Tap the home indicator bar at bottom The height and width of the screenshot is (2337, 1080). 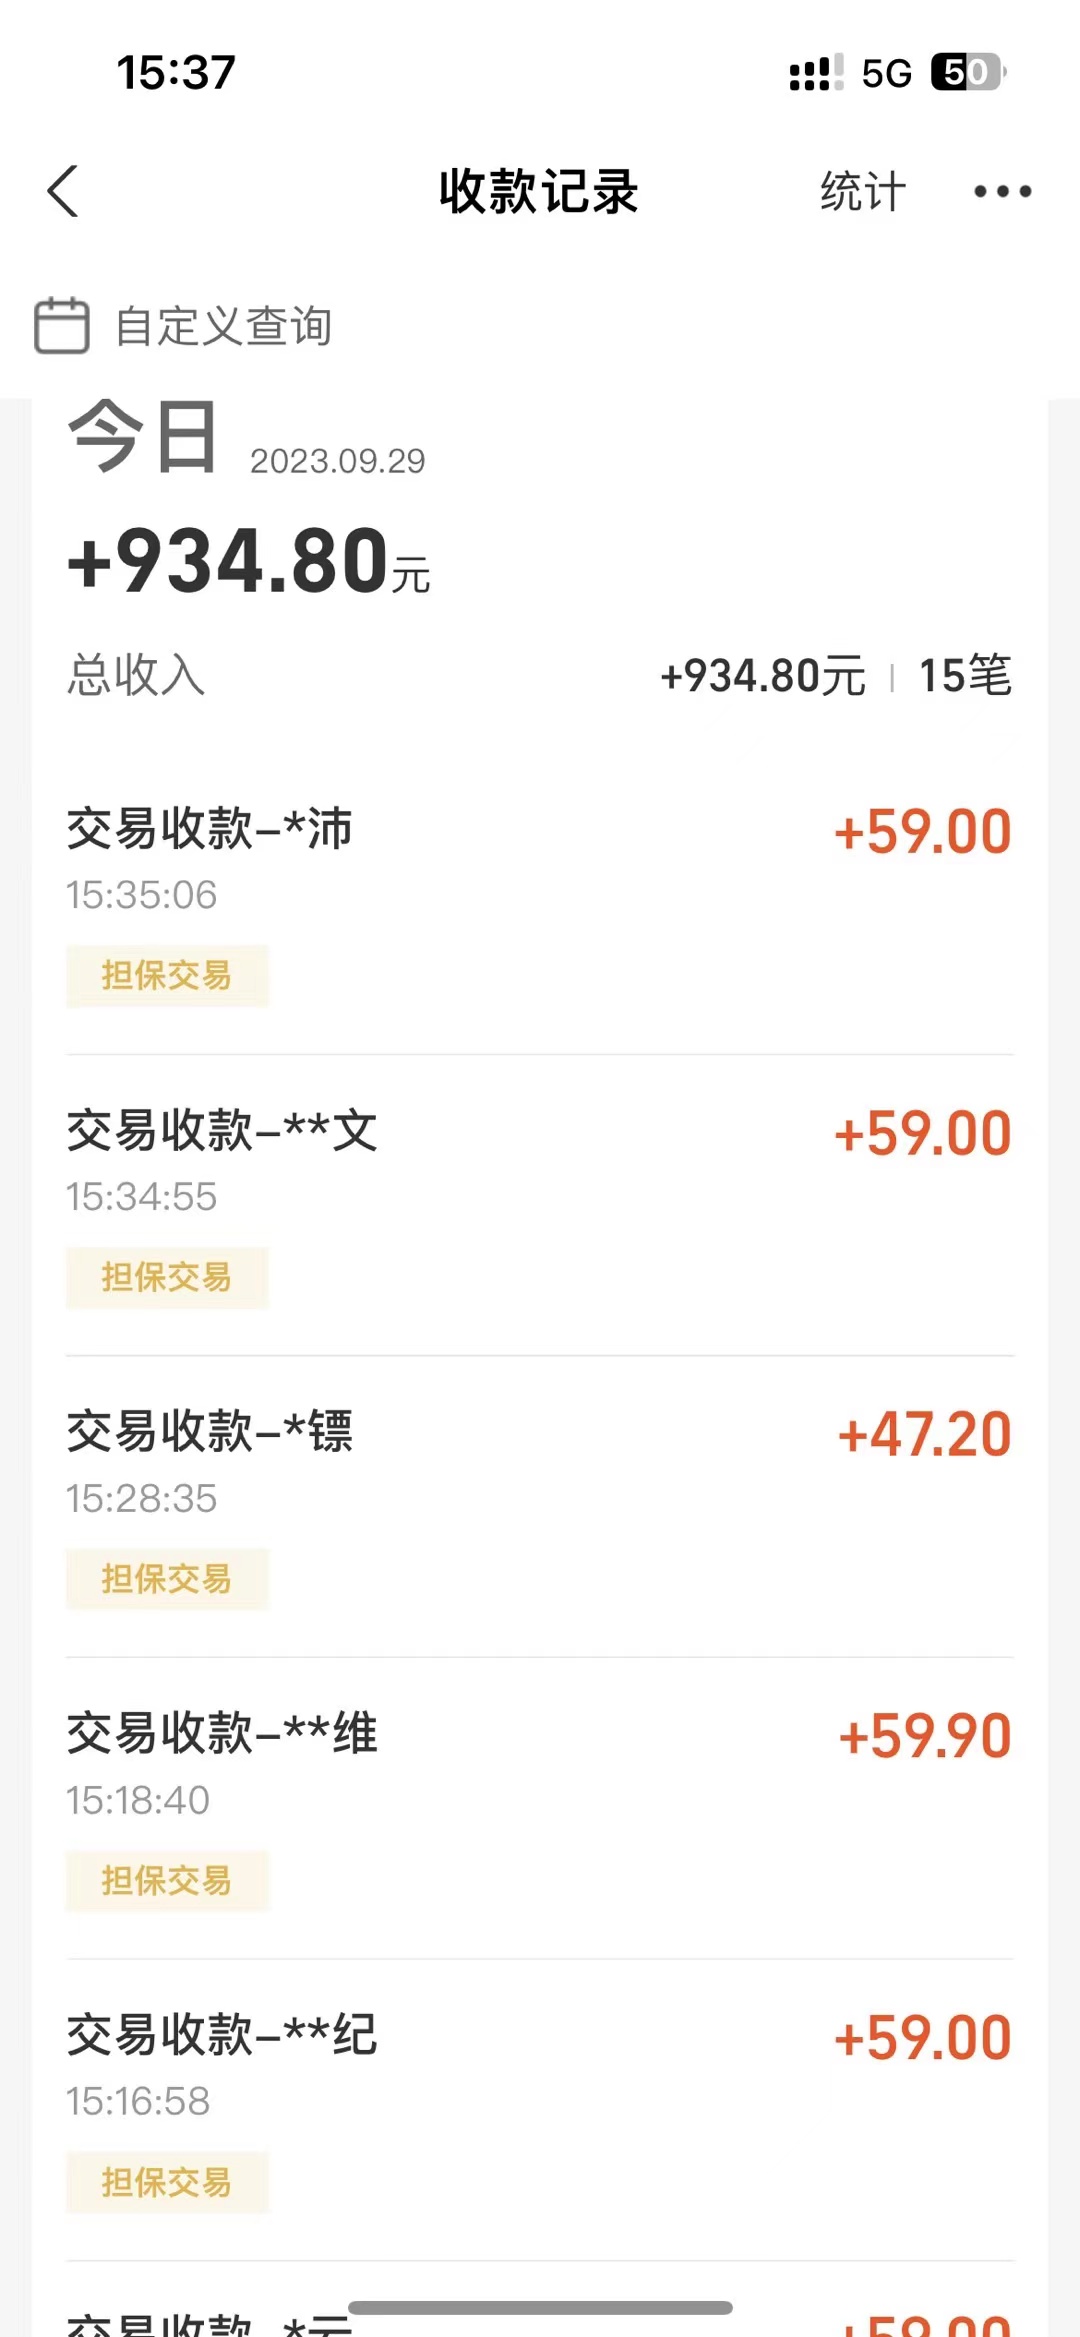click(540, 2307)
